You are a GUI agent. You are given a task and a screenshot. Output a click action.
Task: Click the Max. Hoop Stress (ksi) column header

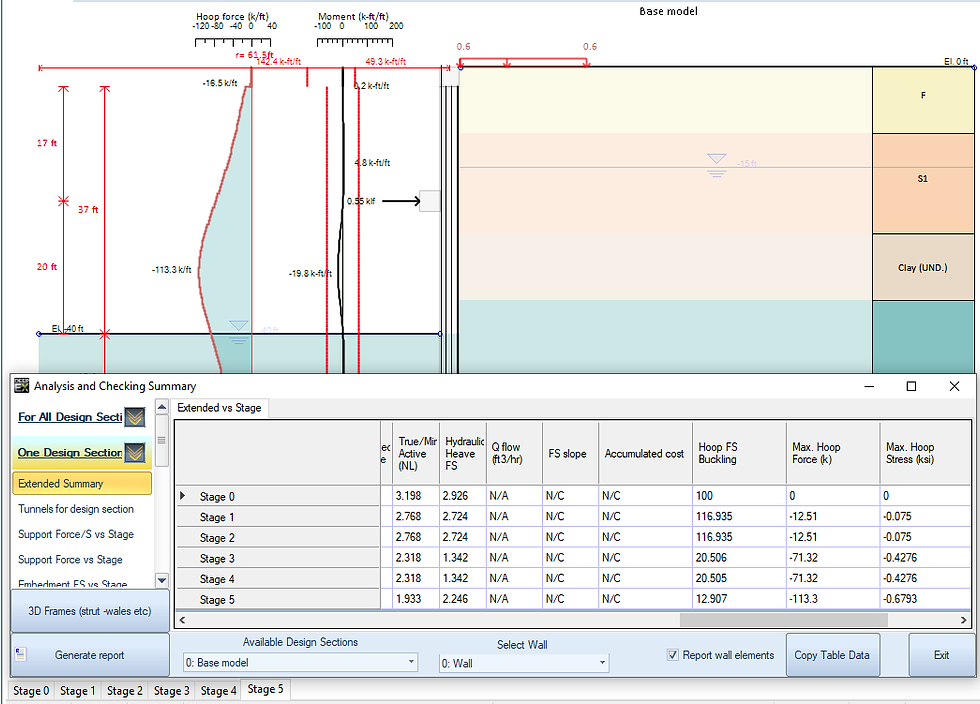925,453
